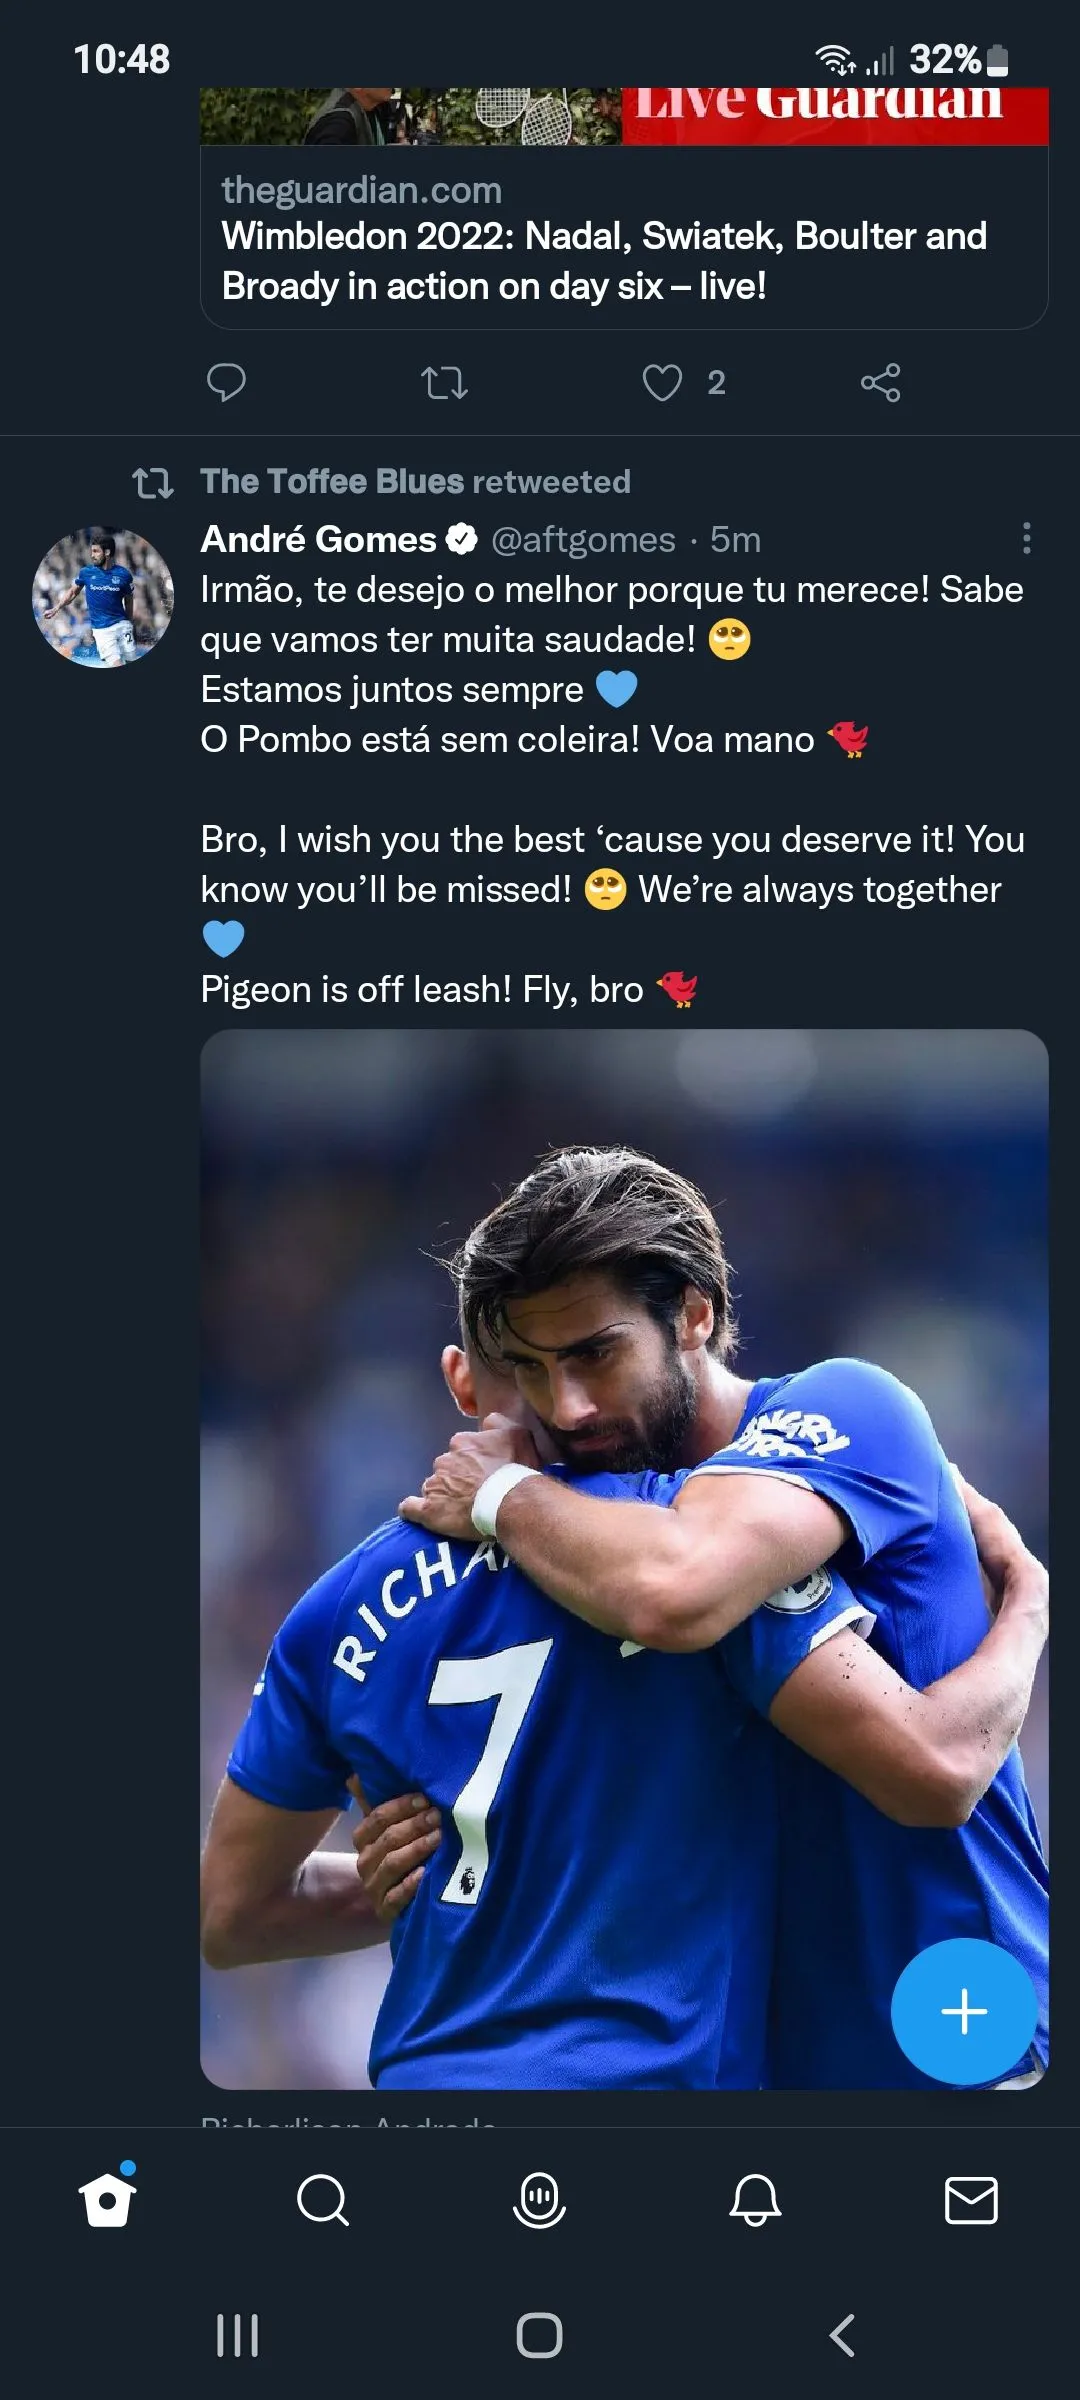Open The Toffee Blues retweeted label
1080x2400 pixels.
pyautogui.click(x=415, y=482)
